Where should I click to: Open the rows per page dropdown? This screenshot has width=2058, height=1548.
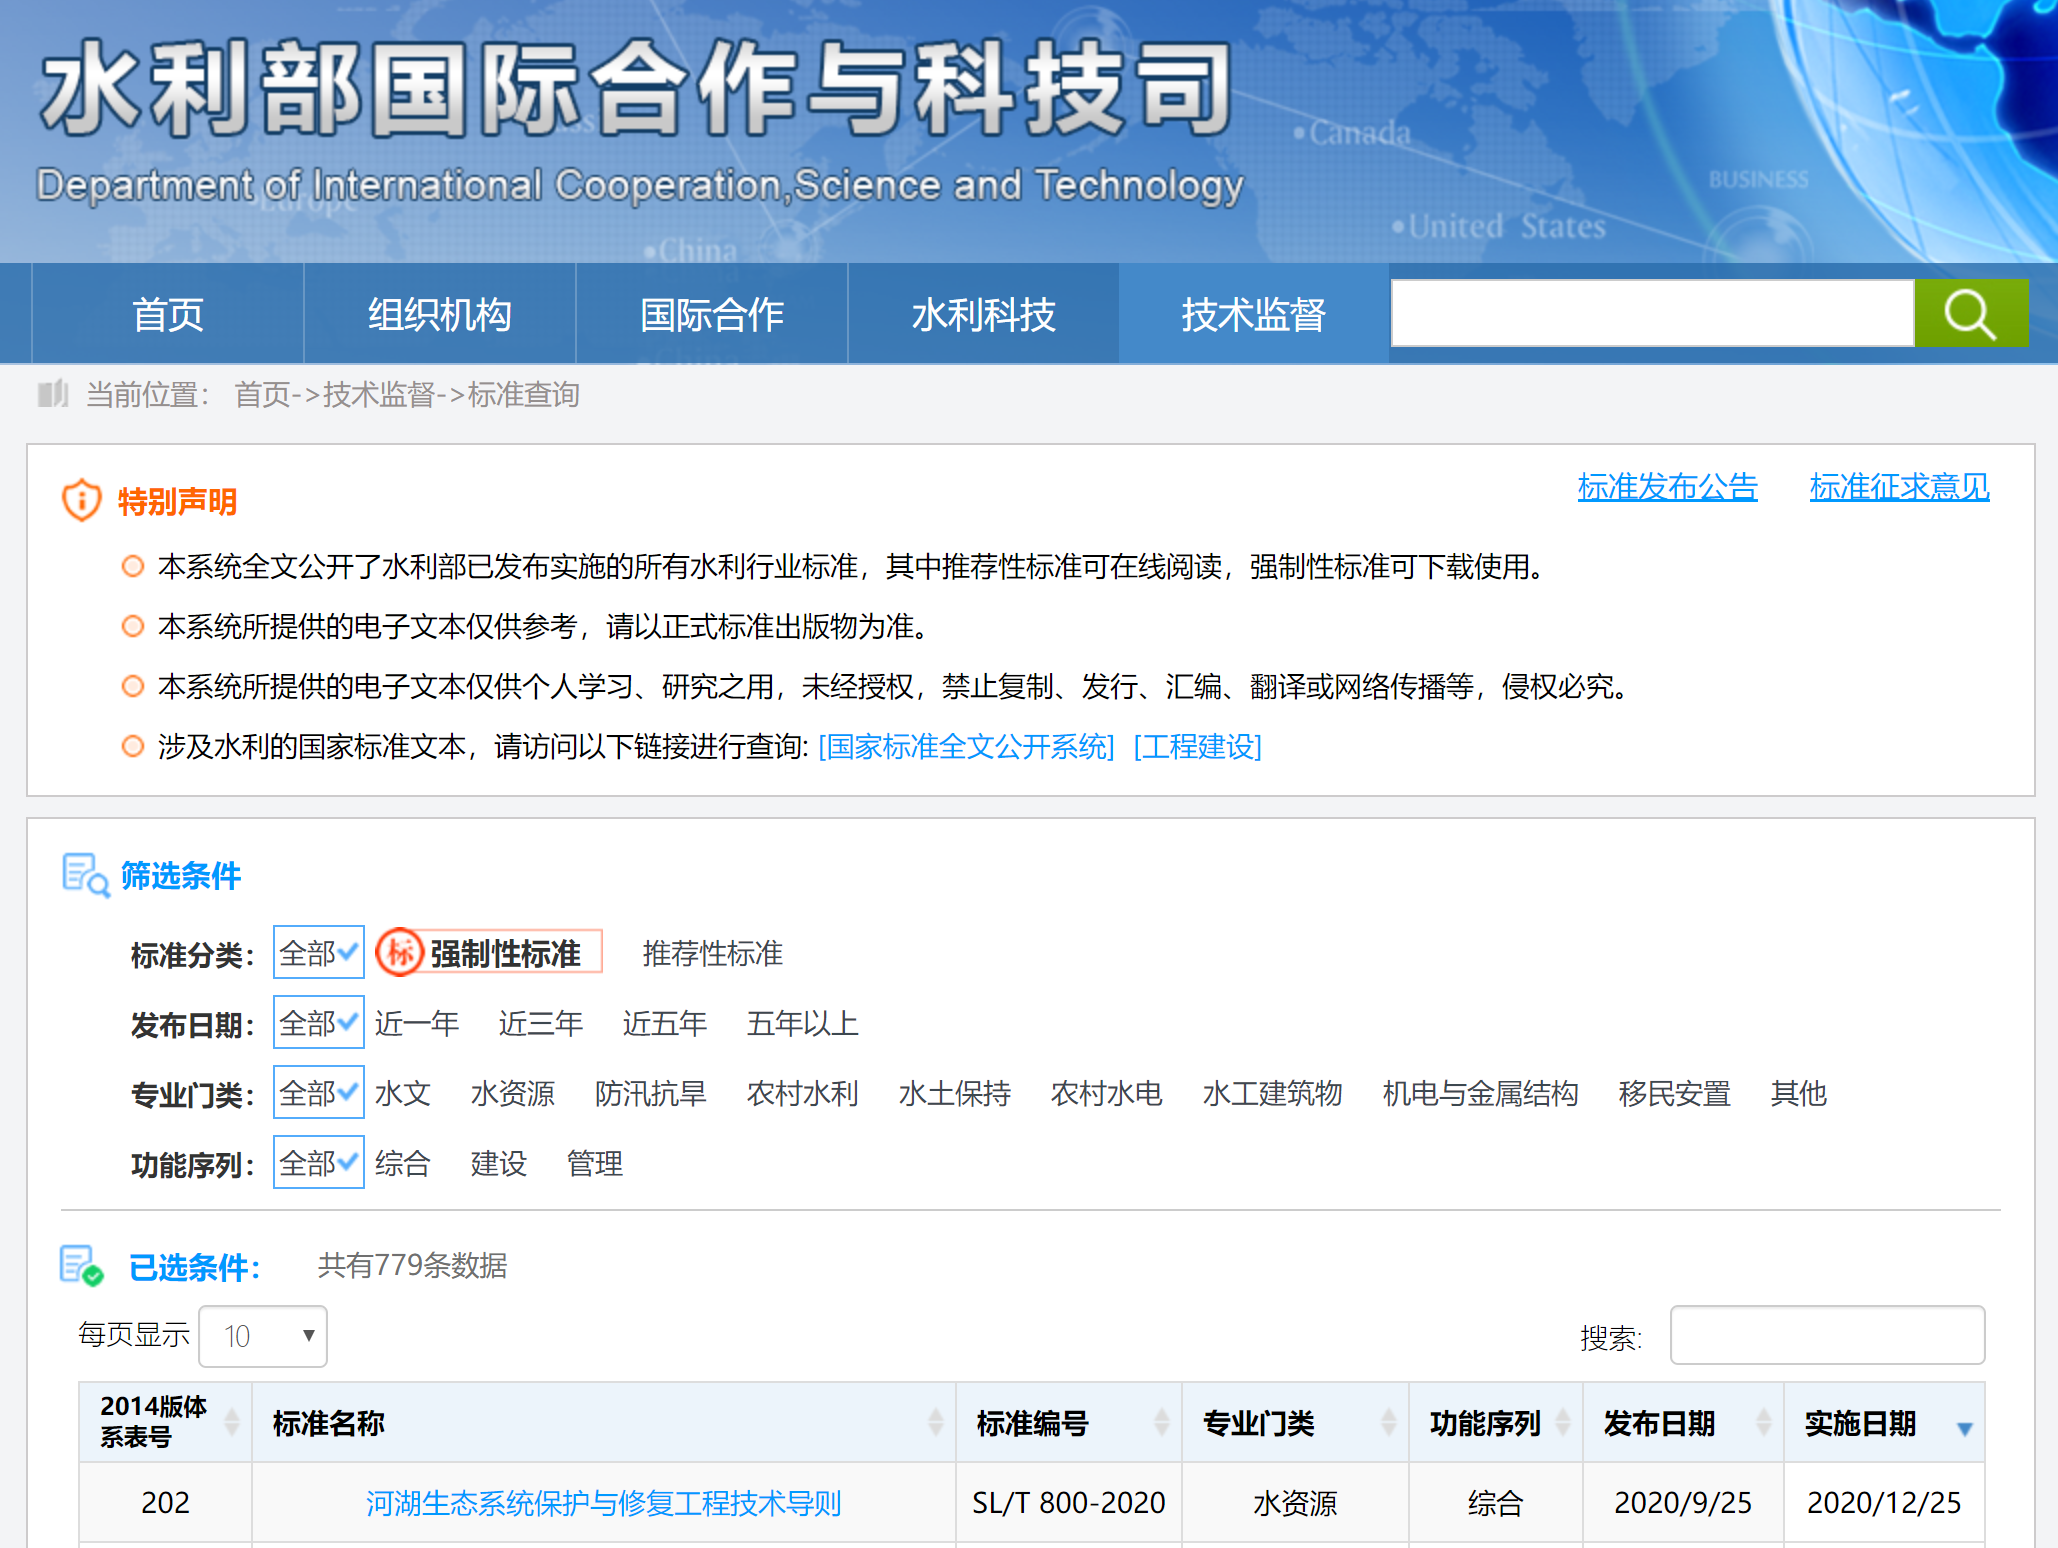point(263,1336)
